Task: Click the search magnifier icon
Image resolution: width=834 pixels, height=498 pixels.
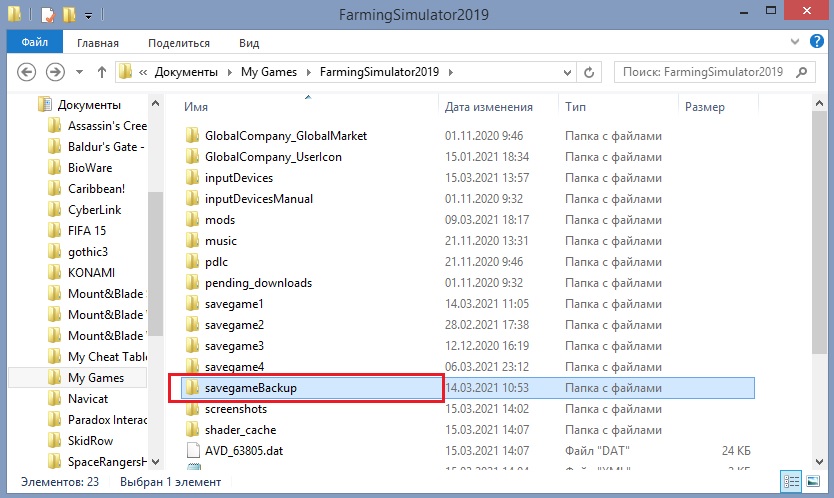Action: pos(802,72)
